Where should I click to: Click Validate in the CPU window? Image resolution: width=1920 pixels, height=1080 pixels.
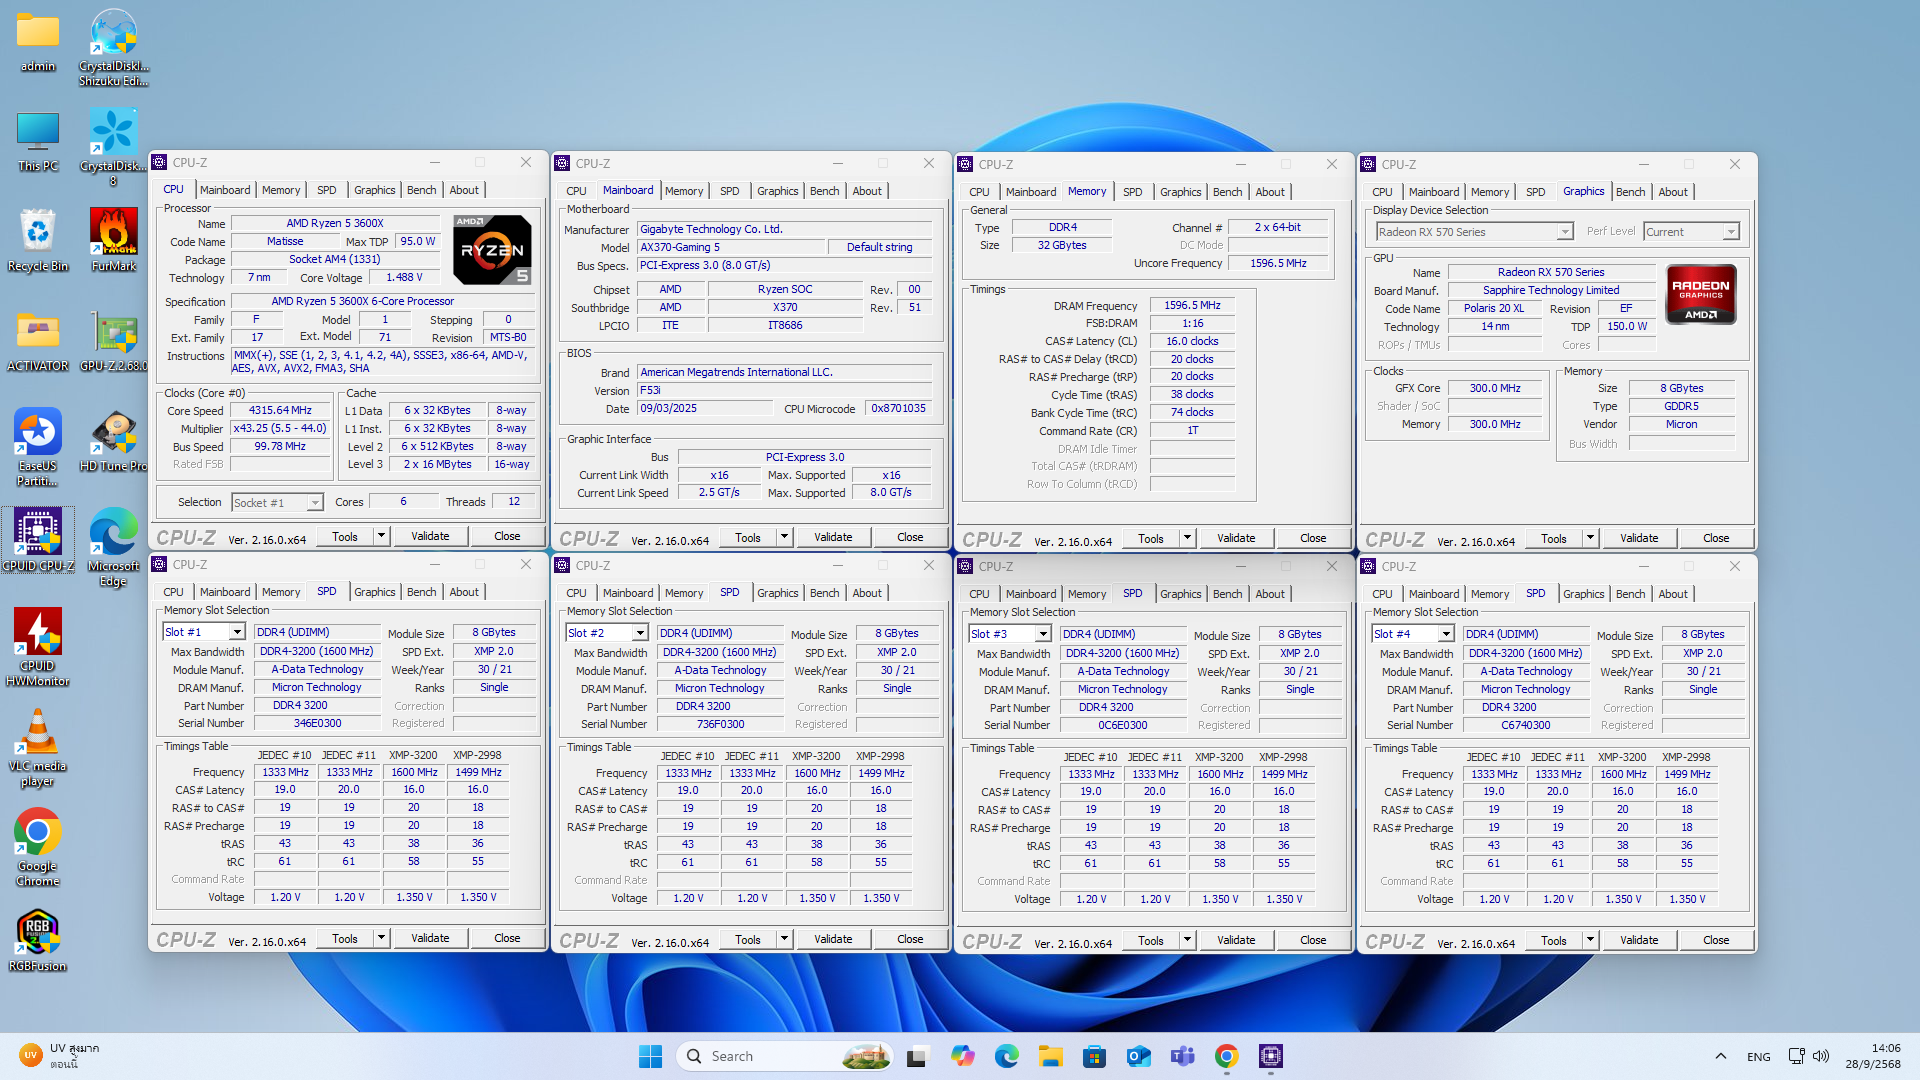430,536
